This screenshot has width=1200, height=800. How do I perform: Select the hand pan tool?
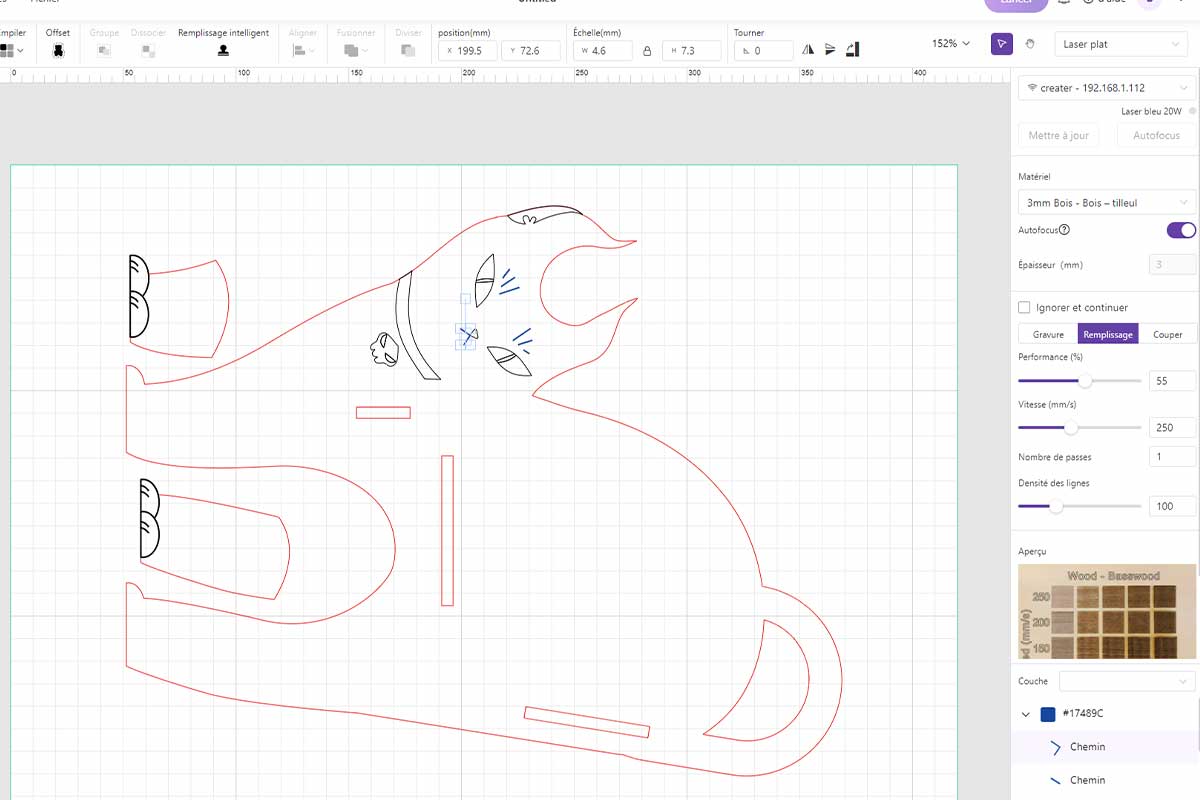[x=1032, y=44]
